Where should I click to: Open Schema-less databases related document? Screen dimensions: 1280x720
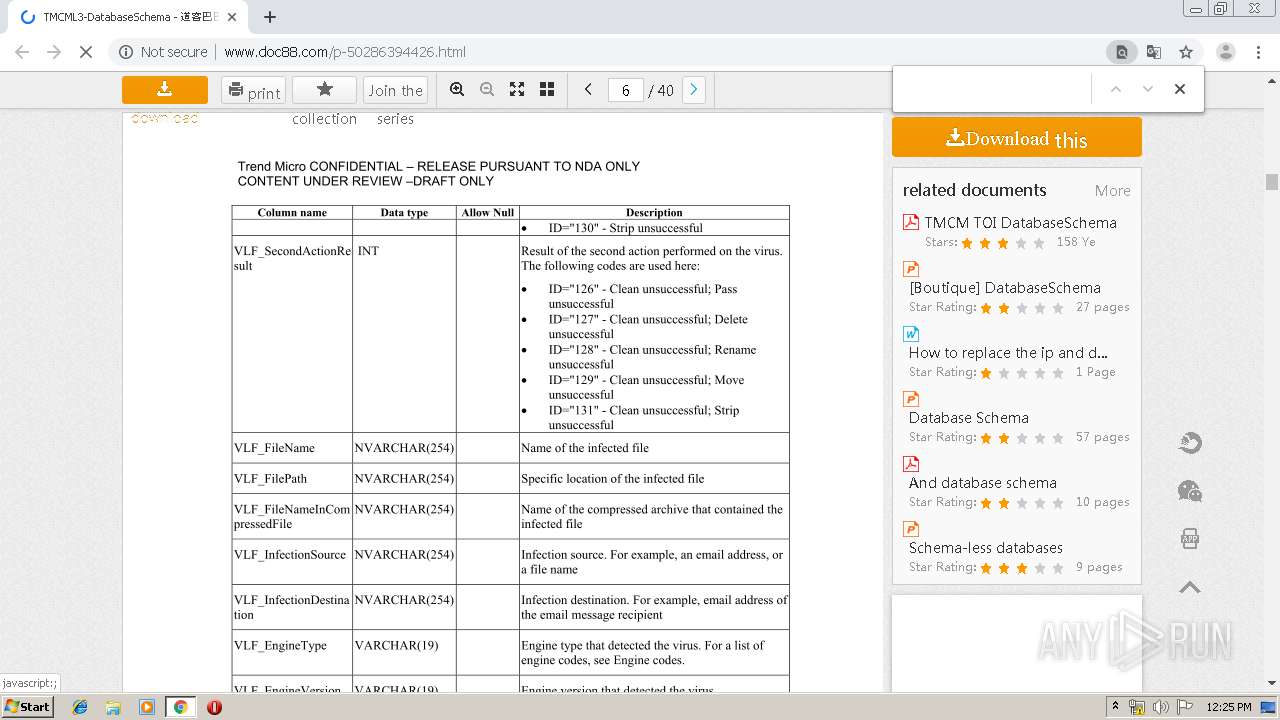point(985,548)
